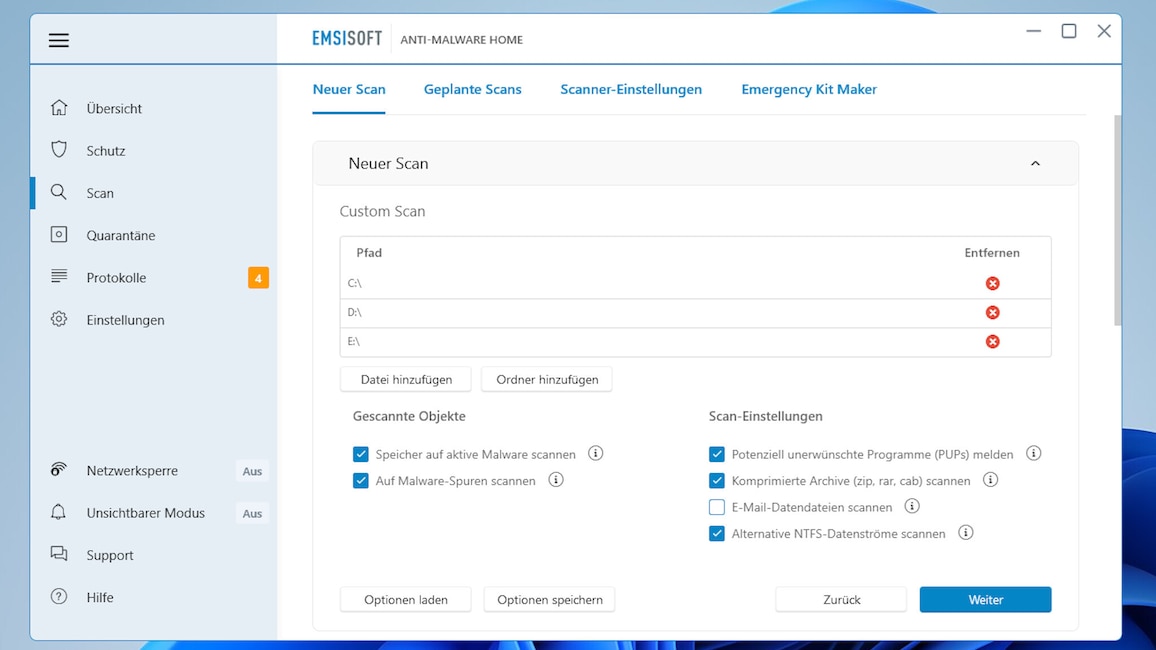Show info for Auf Malware-Spuren scannen

(556, 480)
